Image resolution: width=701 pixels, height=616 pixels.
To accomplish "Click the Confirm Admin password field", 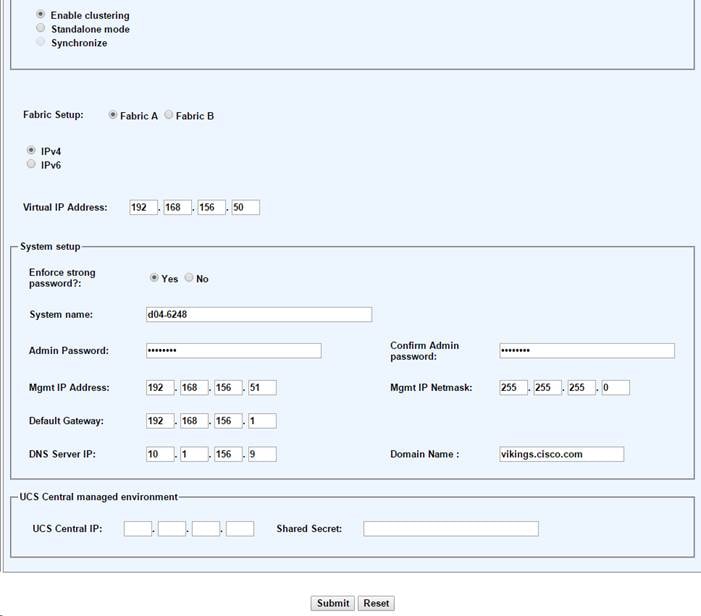I will tap(587, 350).
